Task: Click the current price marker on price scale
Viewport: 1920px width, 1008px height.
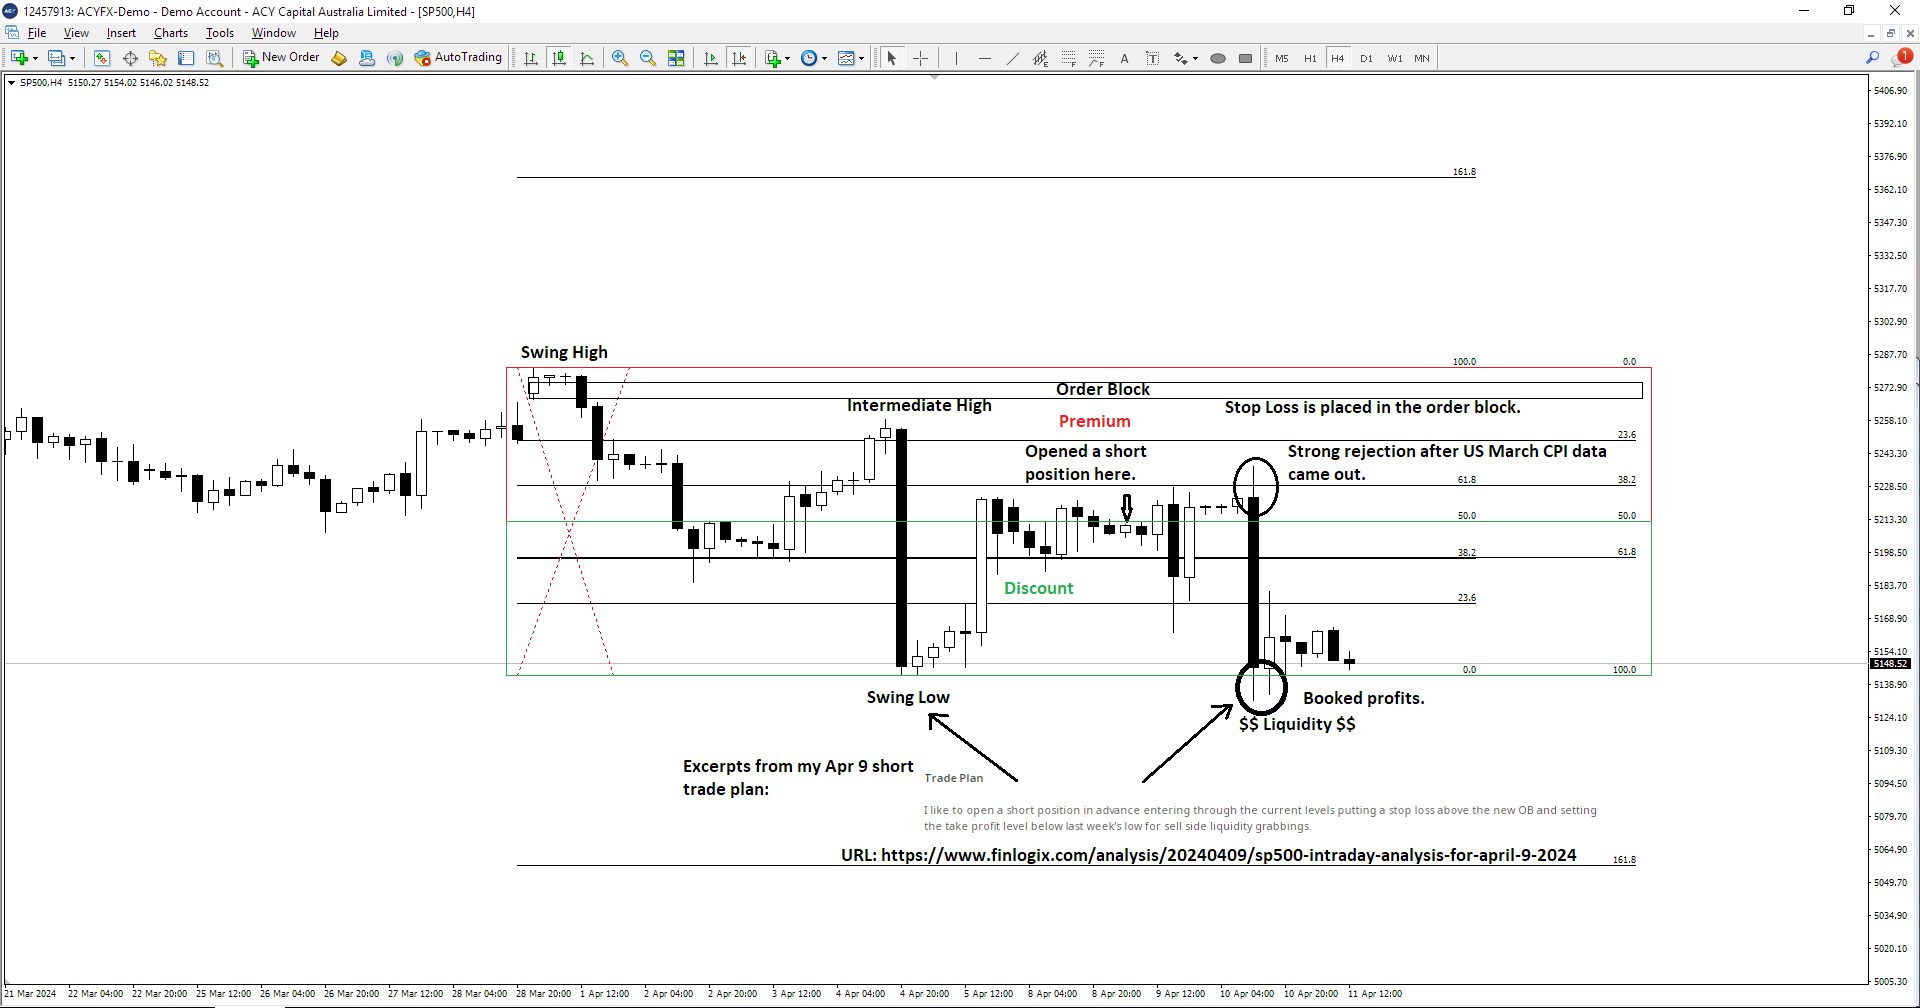Action: tap(1890, 664)
